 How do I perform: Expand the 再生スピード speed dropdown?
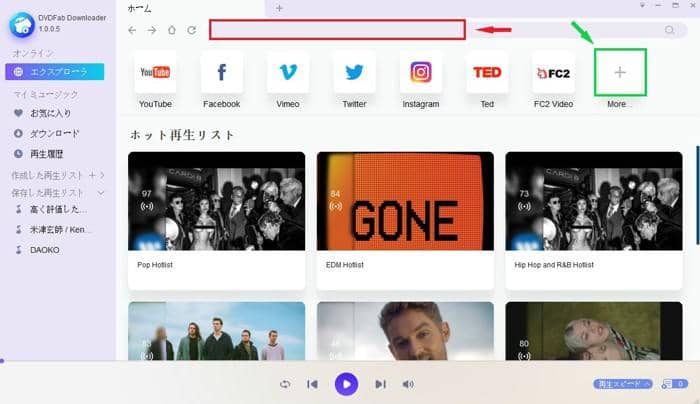623,384
